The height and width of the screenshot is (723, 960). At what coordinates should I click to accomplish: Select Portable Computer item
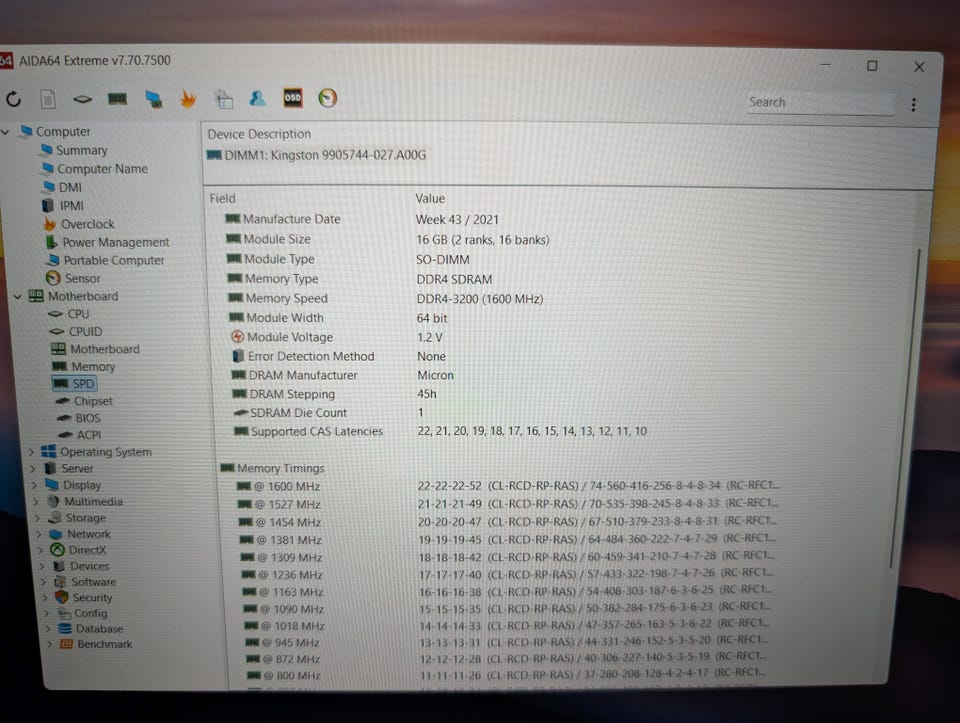106,260
